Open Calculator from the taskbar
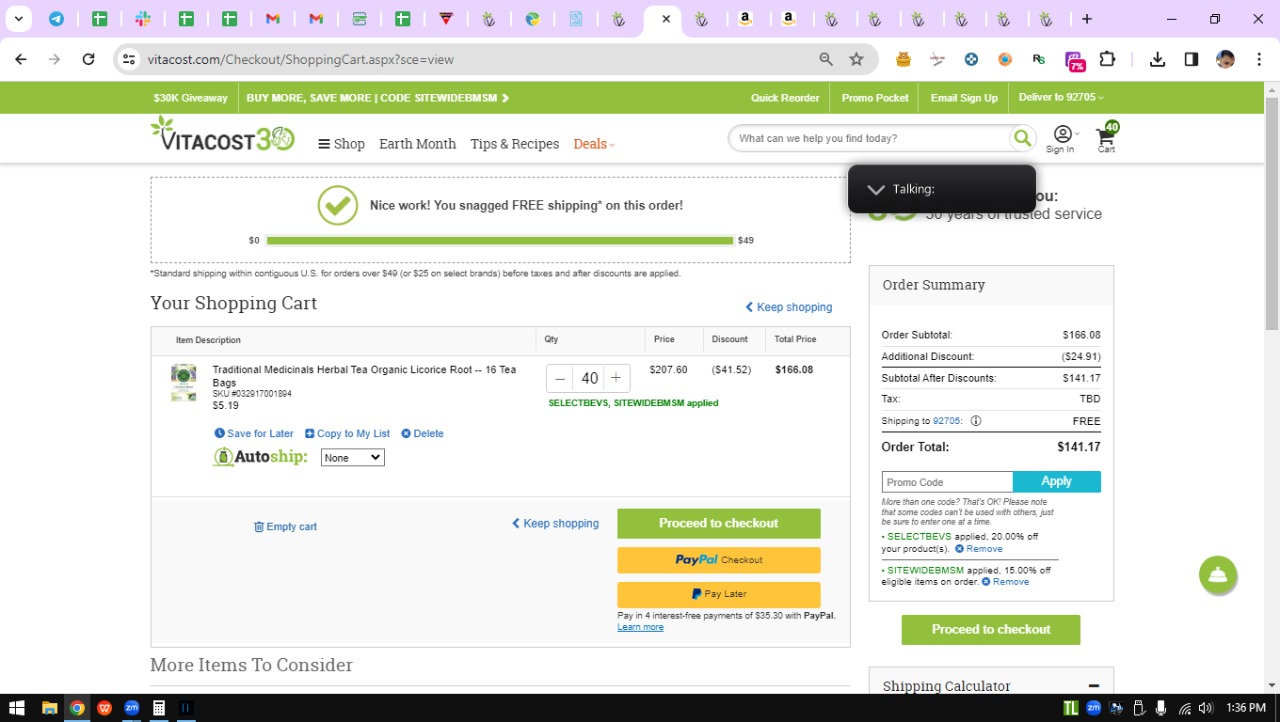Screen dimensions: 1280x722 158,708
